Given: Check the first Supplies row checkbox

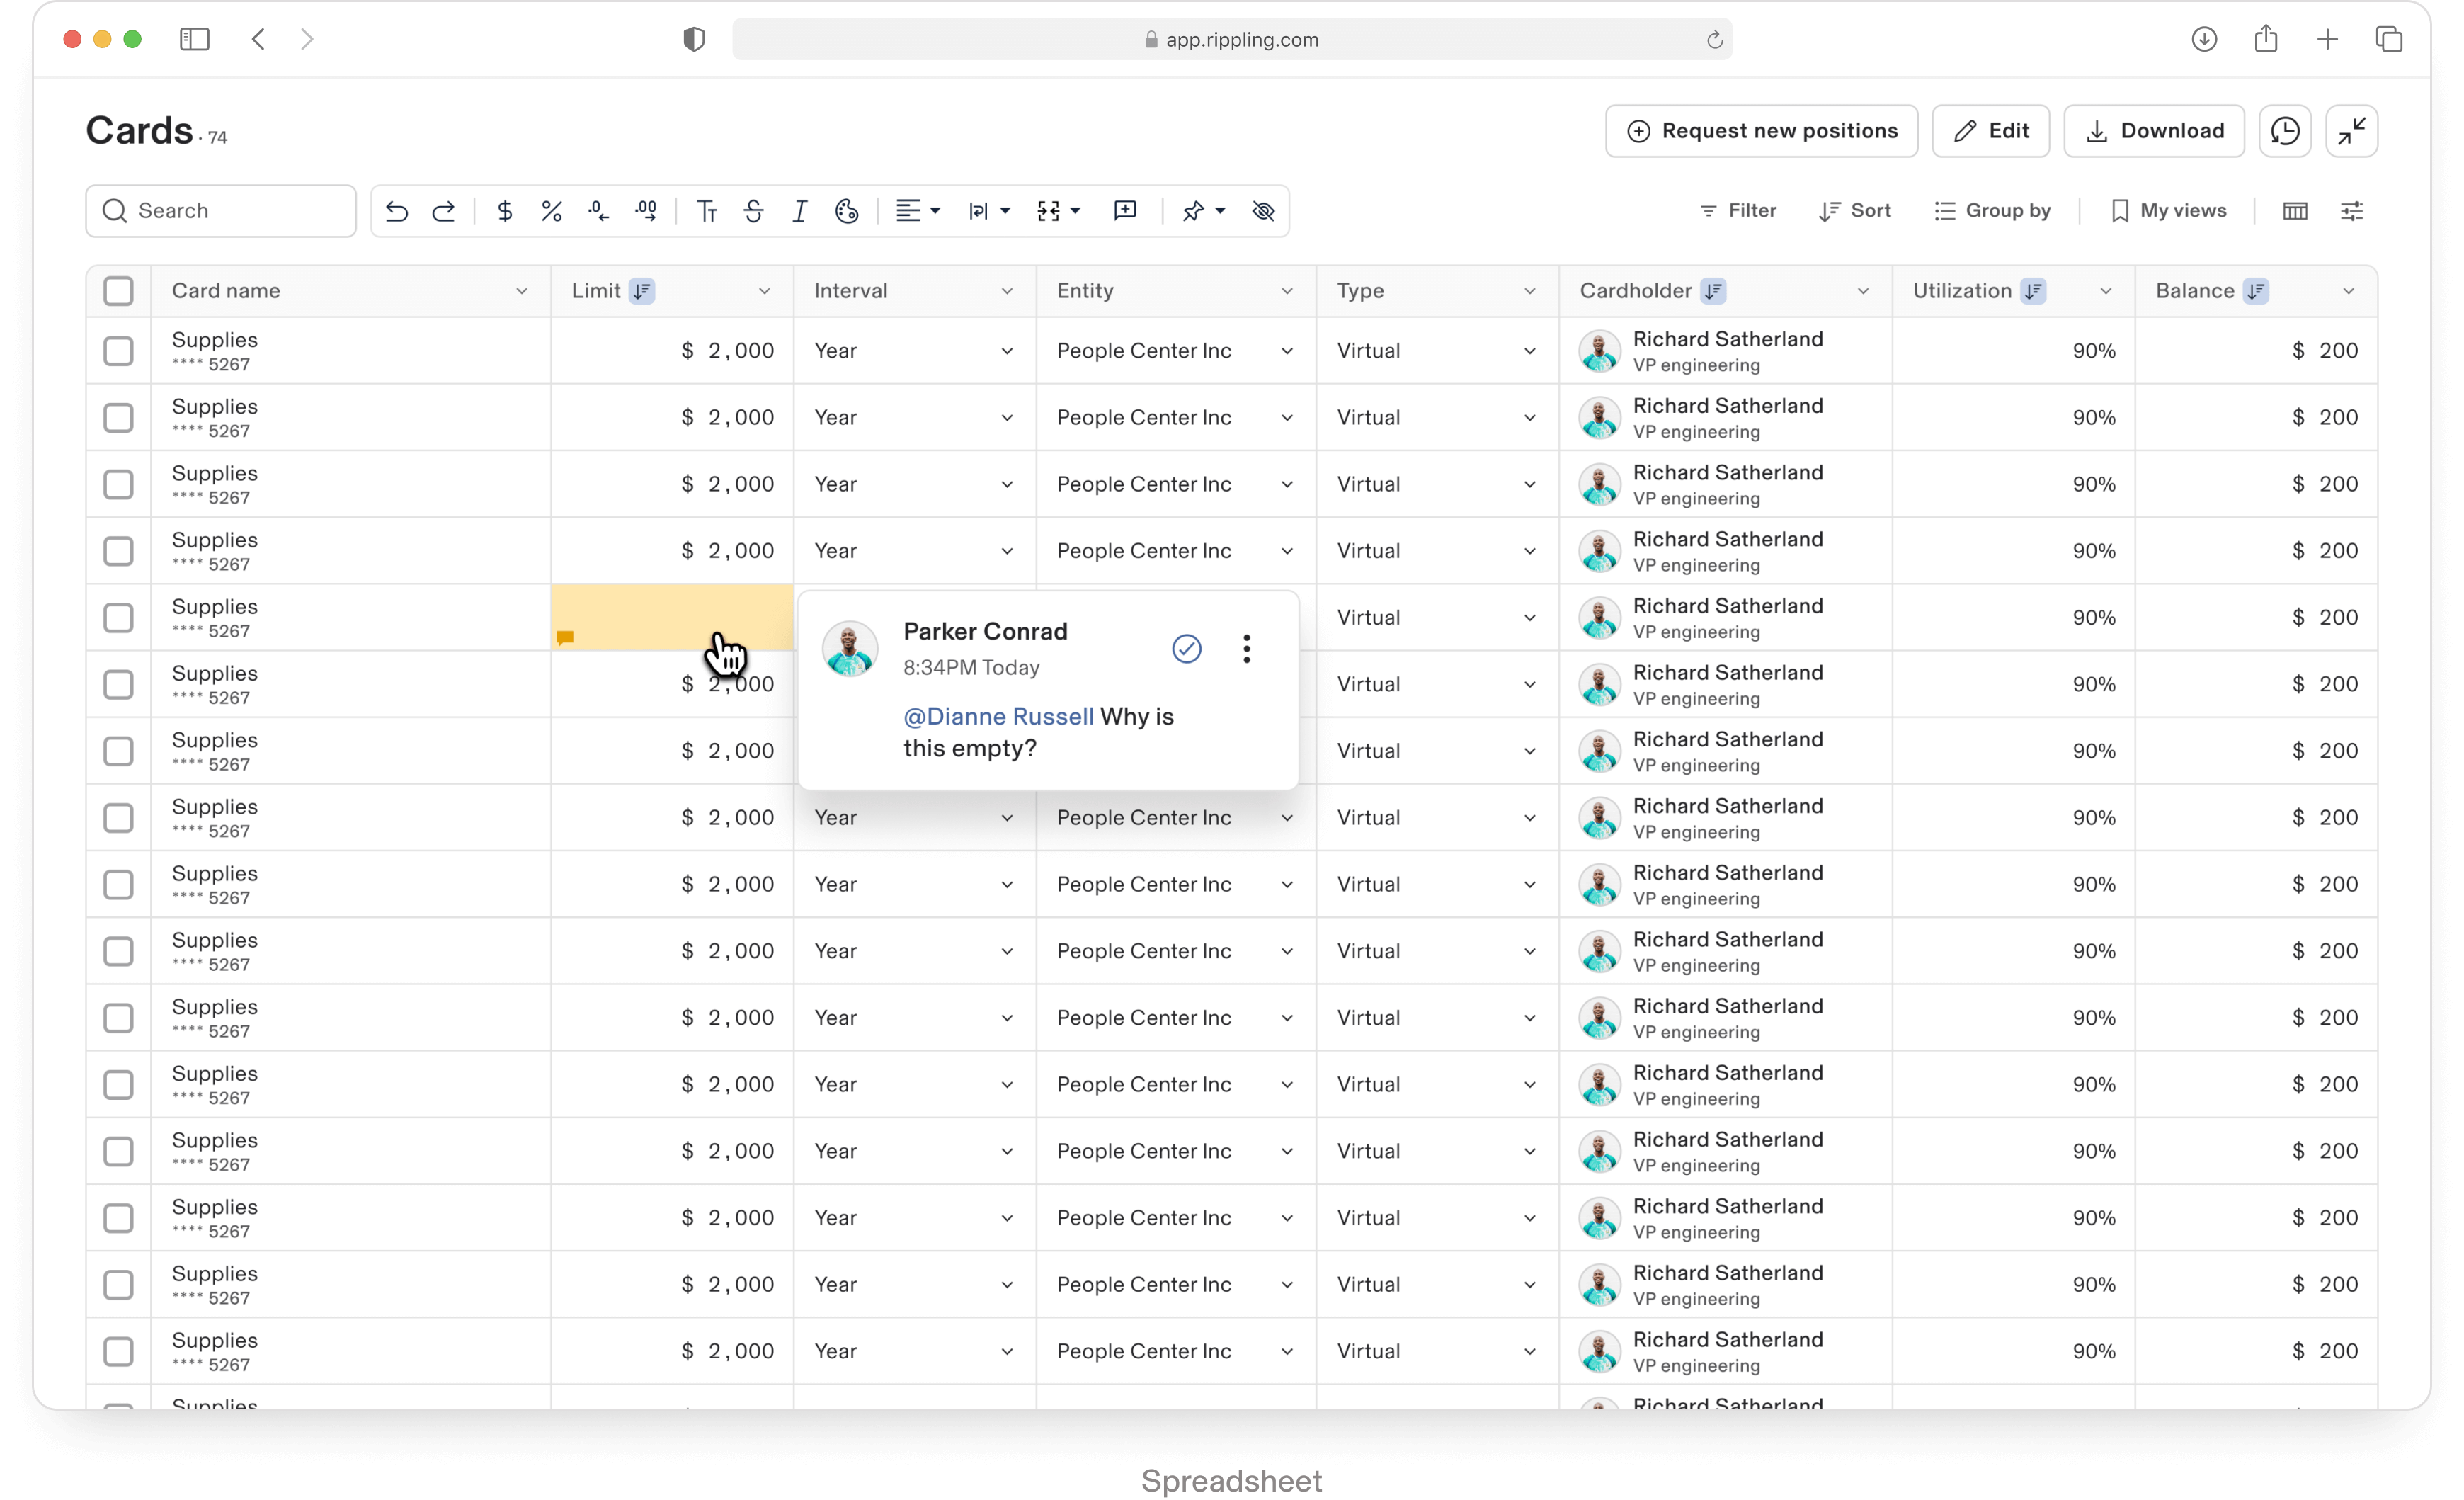Looking at the screenshot, I should pyautogui.click(x=118, y=351).
